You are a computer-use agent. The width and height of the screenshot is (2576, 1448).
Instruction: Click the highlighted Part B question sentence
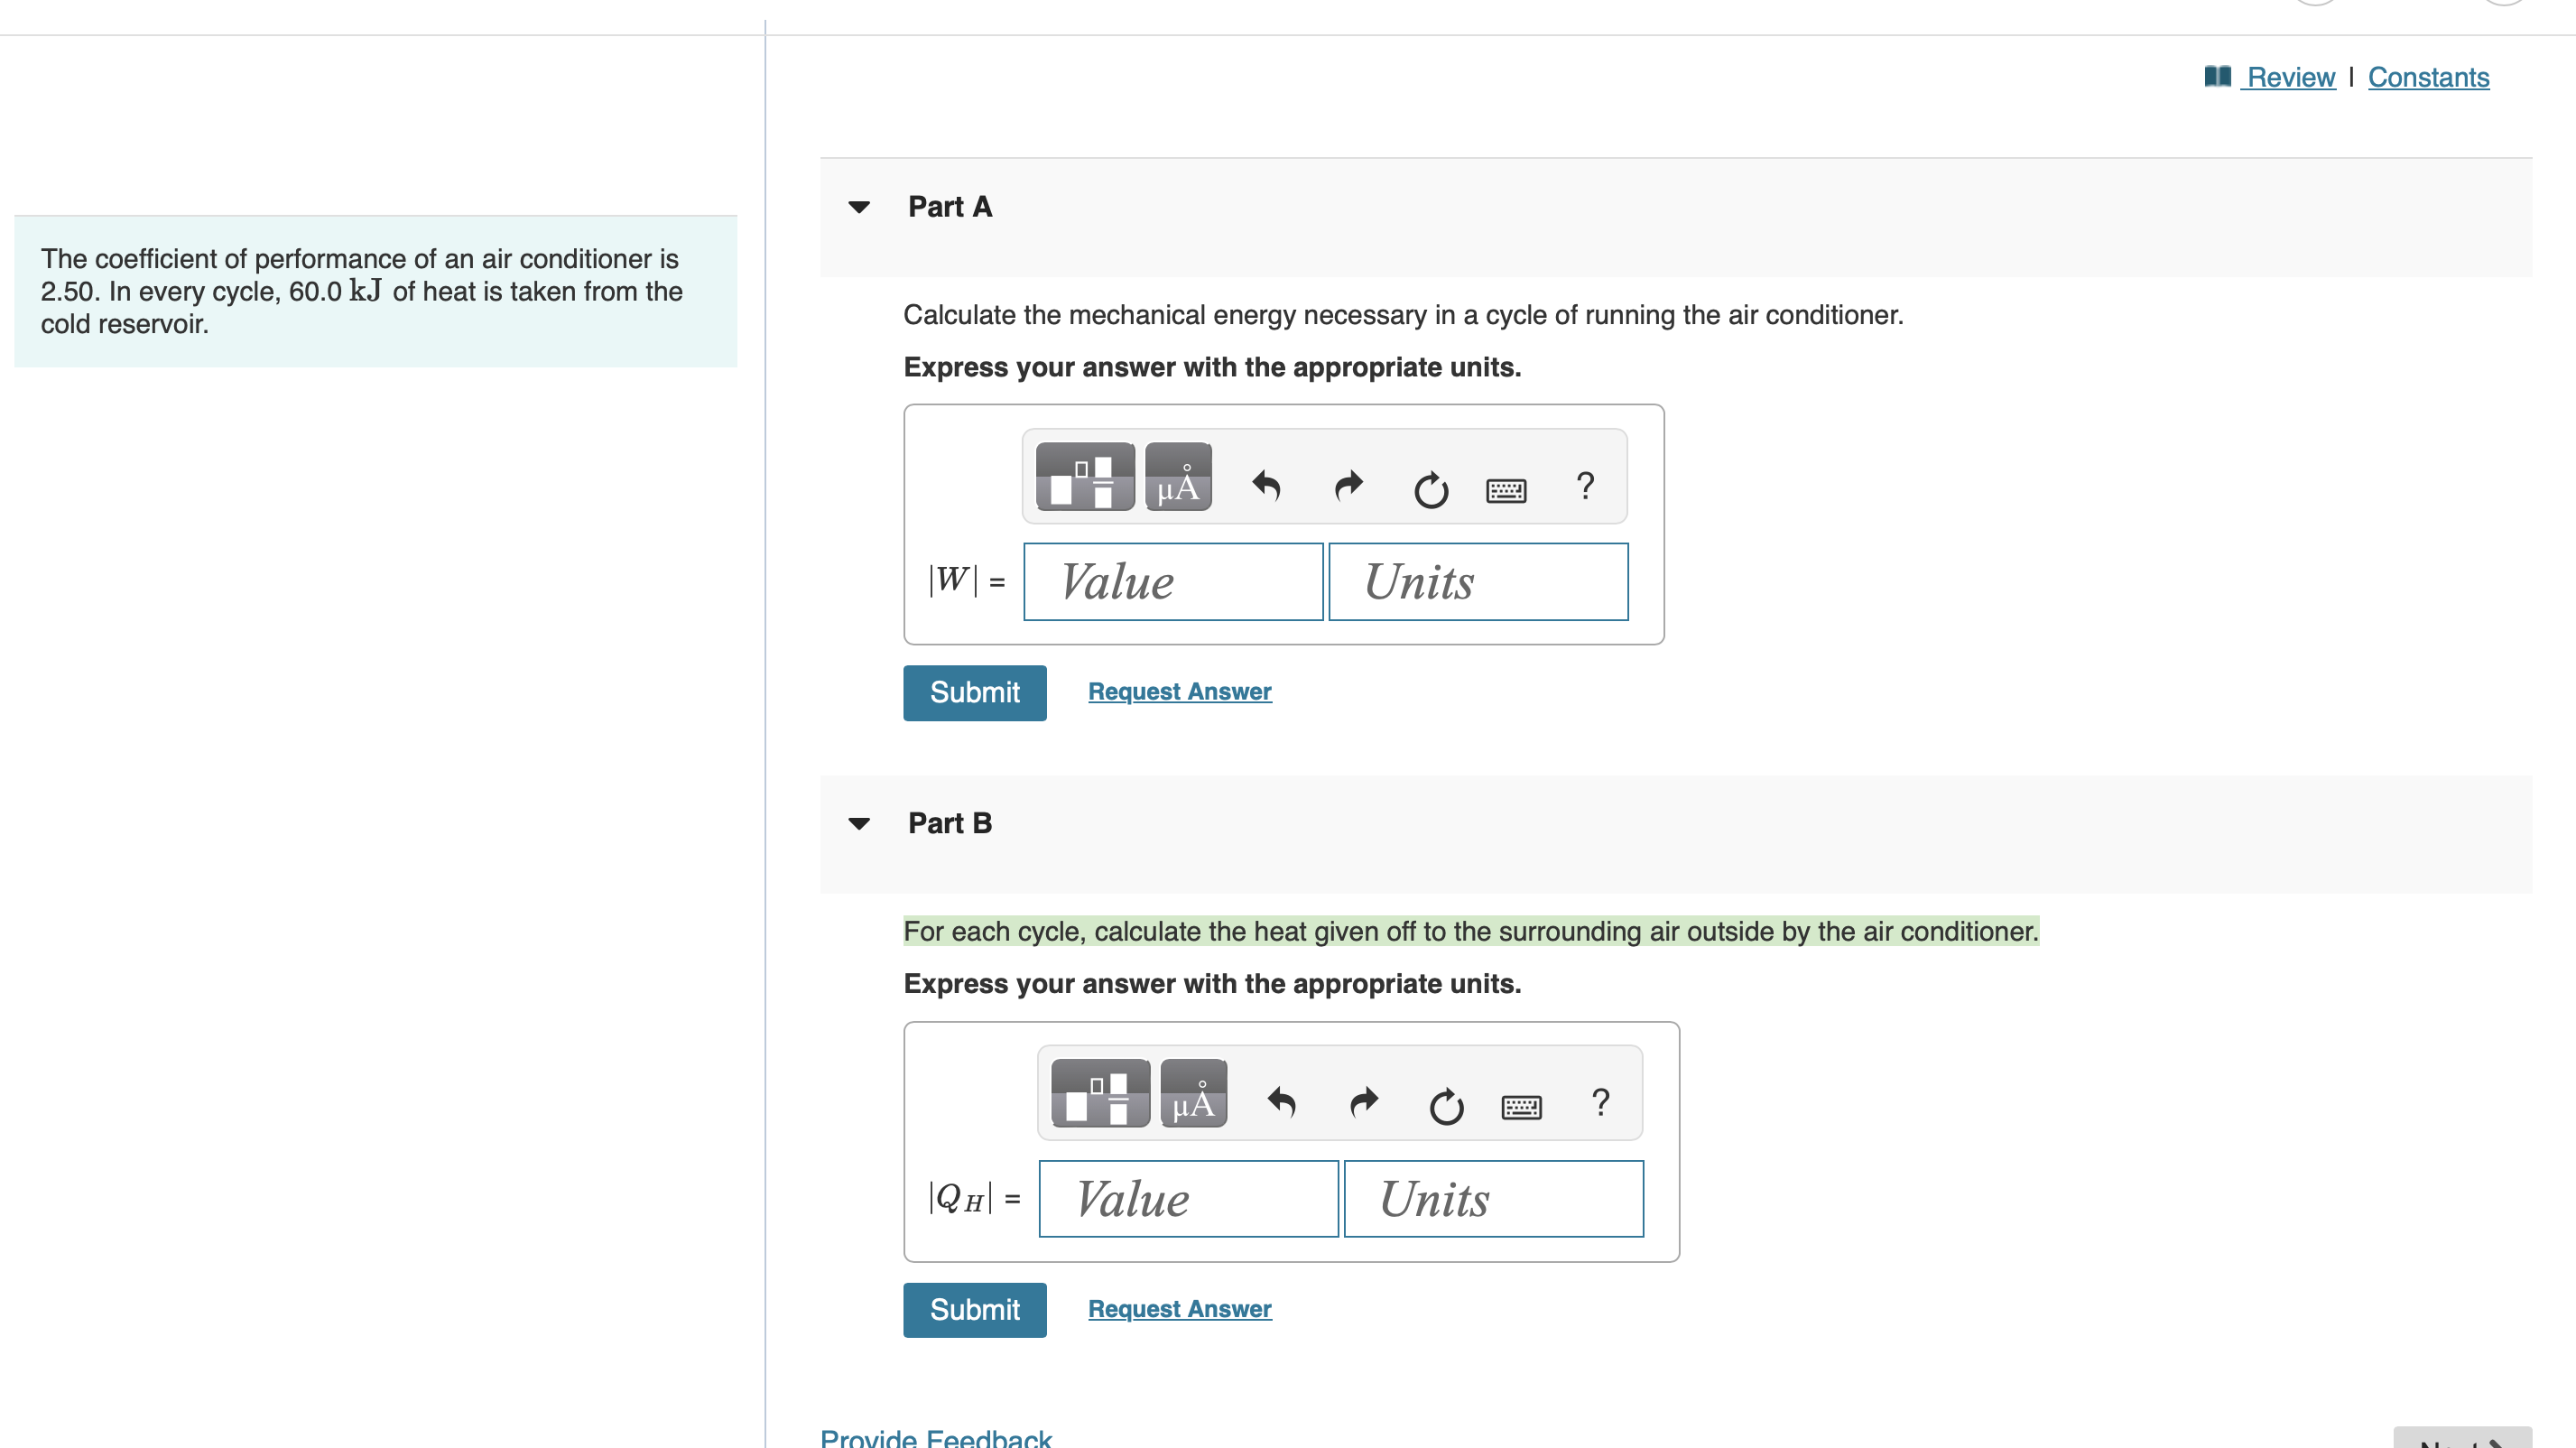[x=1471, y=932]
